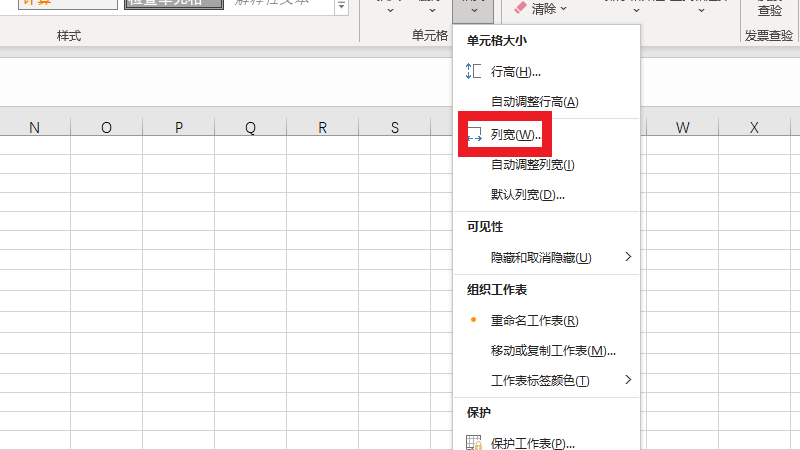Select column N header

click(35, 127)
